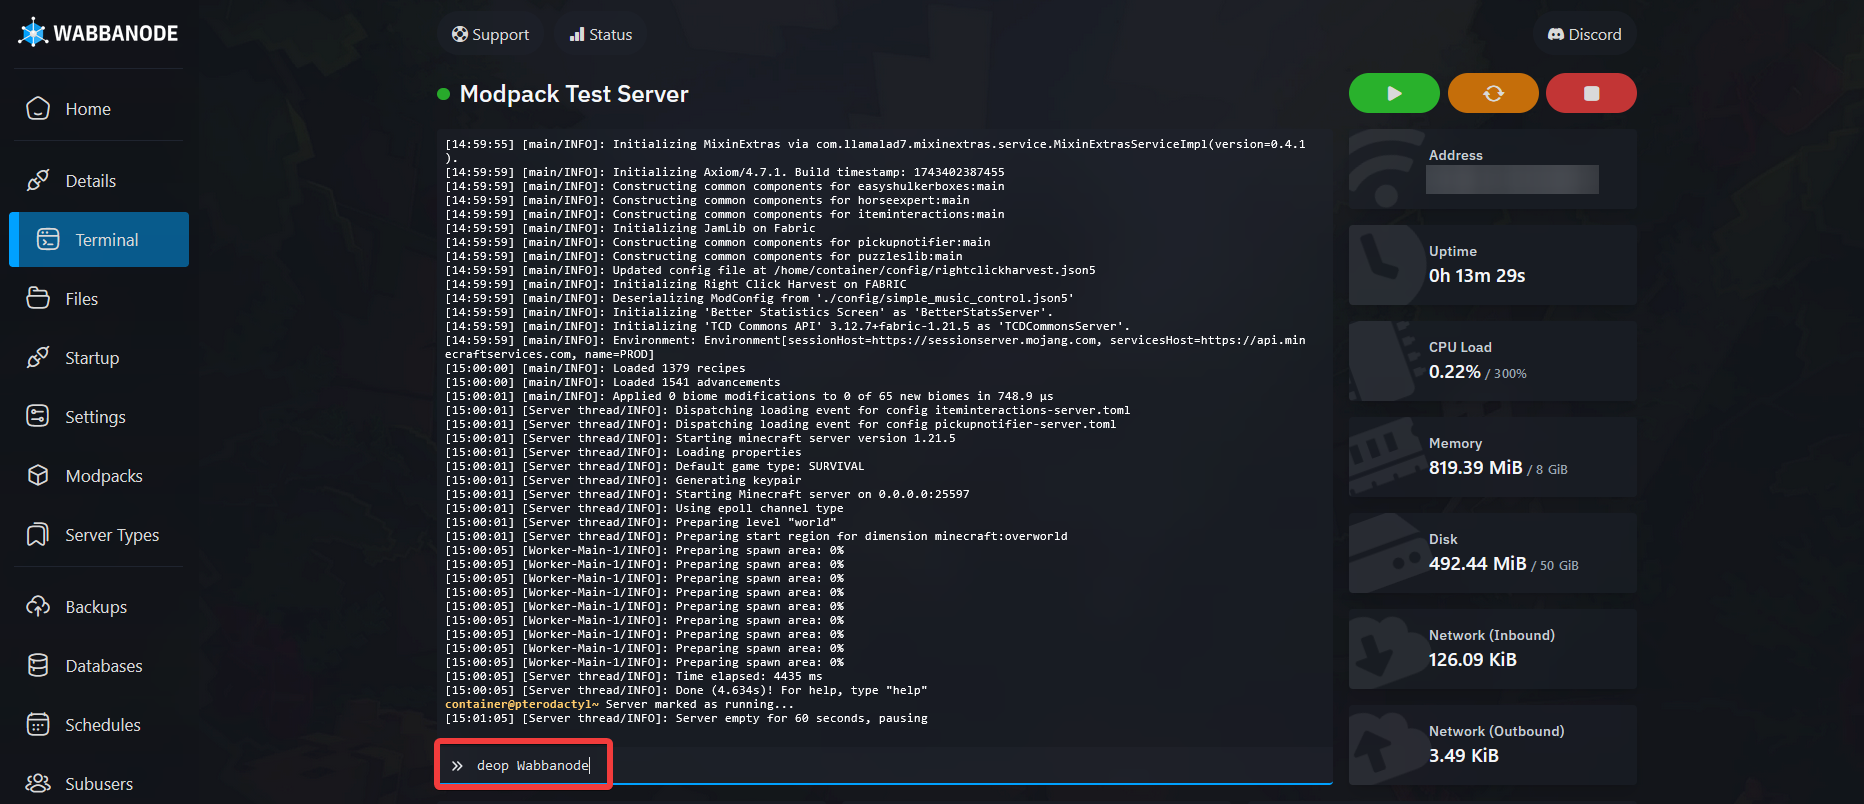The image size is (1864, 804).
Task: Click the green server online indicator dot
Action: 443,94
